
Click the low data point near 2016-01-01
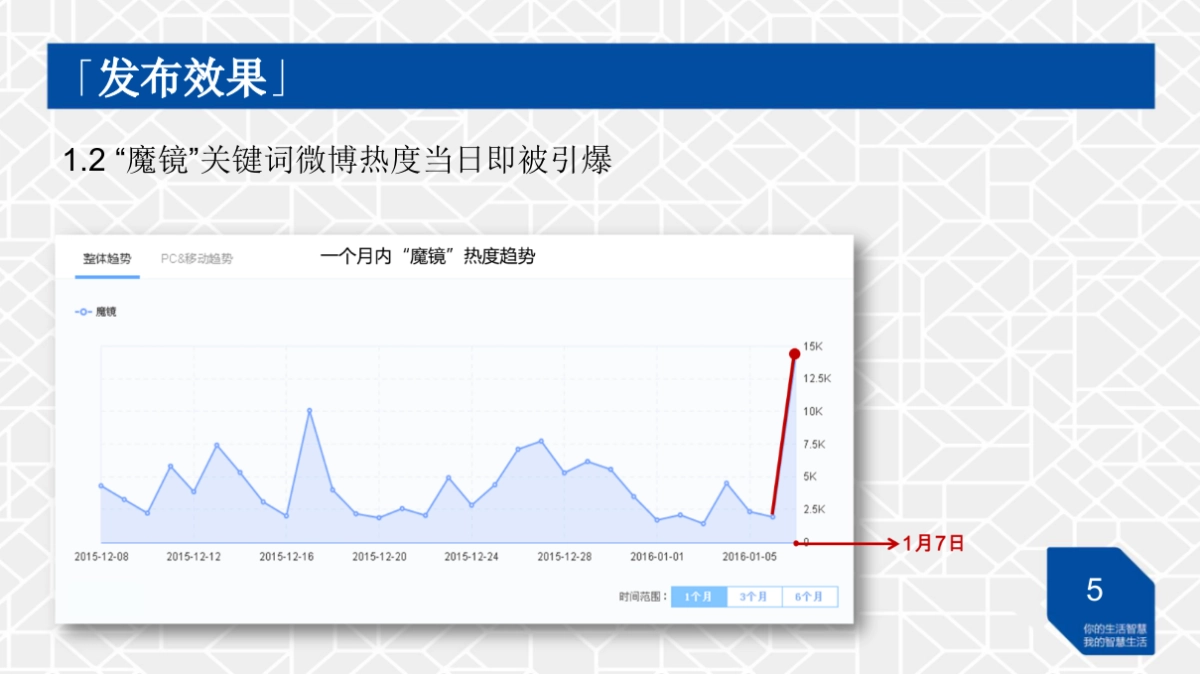[656, 519]
